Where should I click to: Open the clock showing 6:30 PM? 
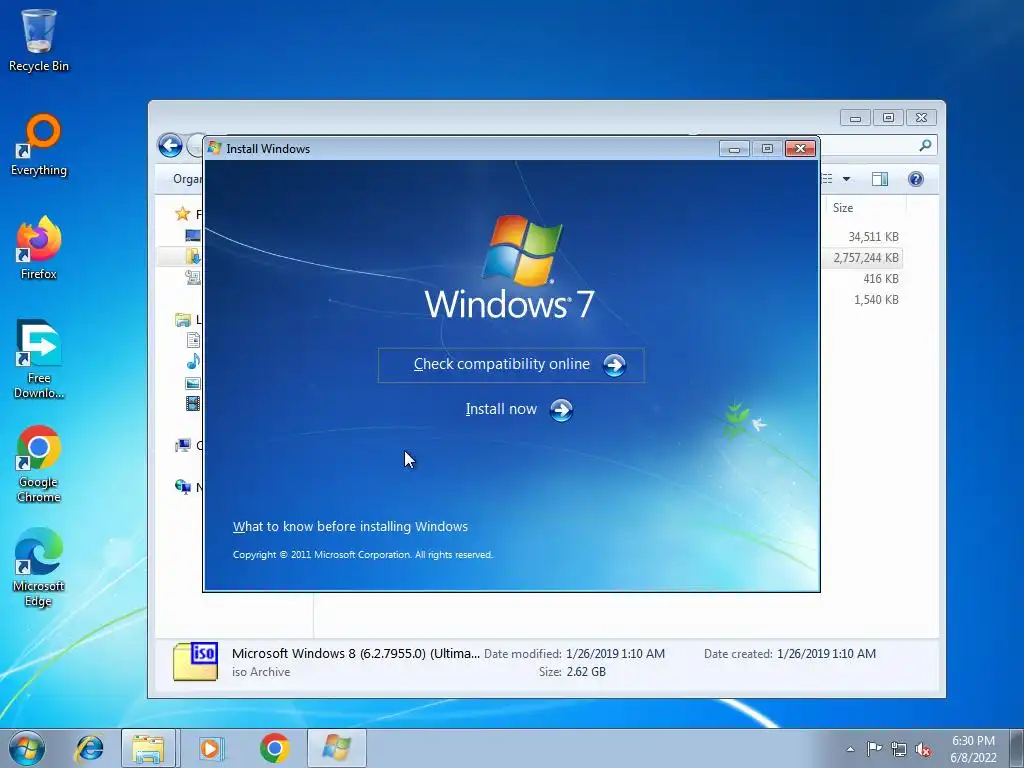pos(973,749)
